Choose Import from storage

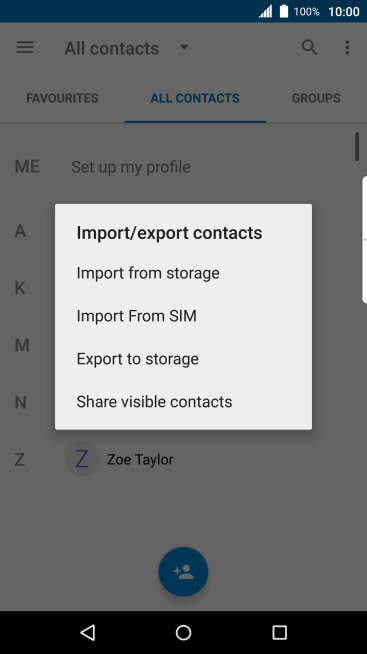184,273
